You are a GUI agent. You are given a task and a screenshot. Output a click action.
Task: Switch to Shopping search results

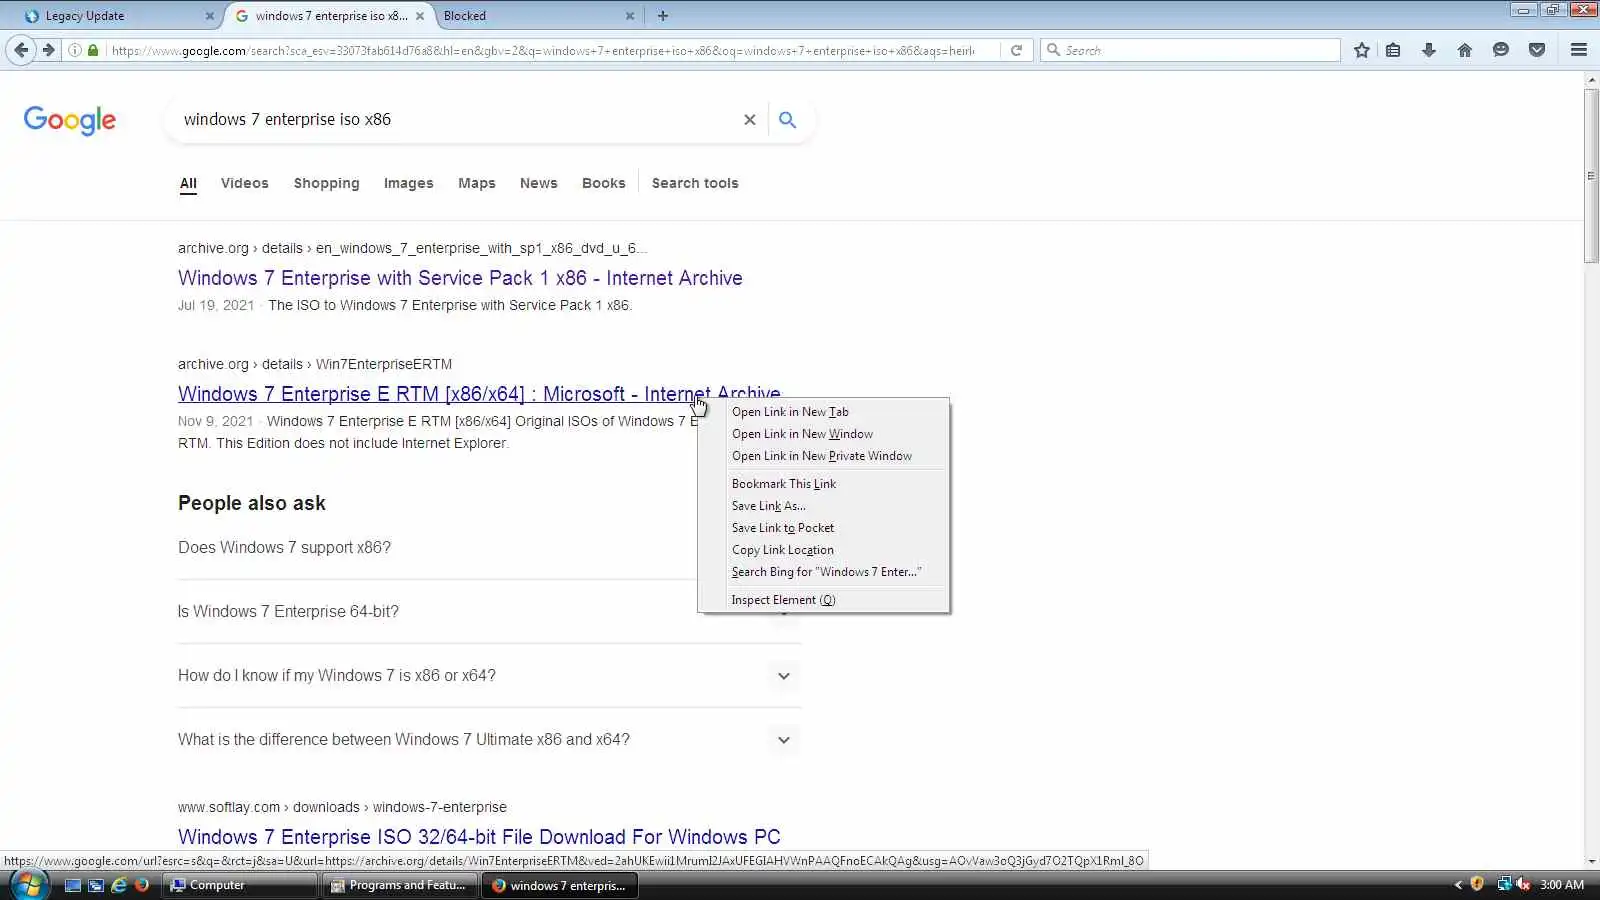(326, 183)
